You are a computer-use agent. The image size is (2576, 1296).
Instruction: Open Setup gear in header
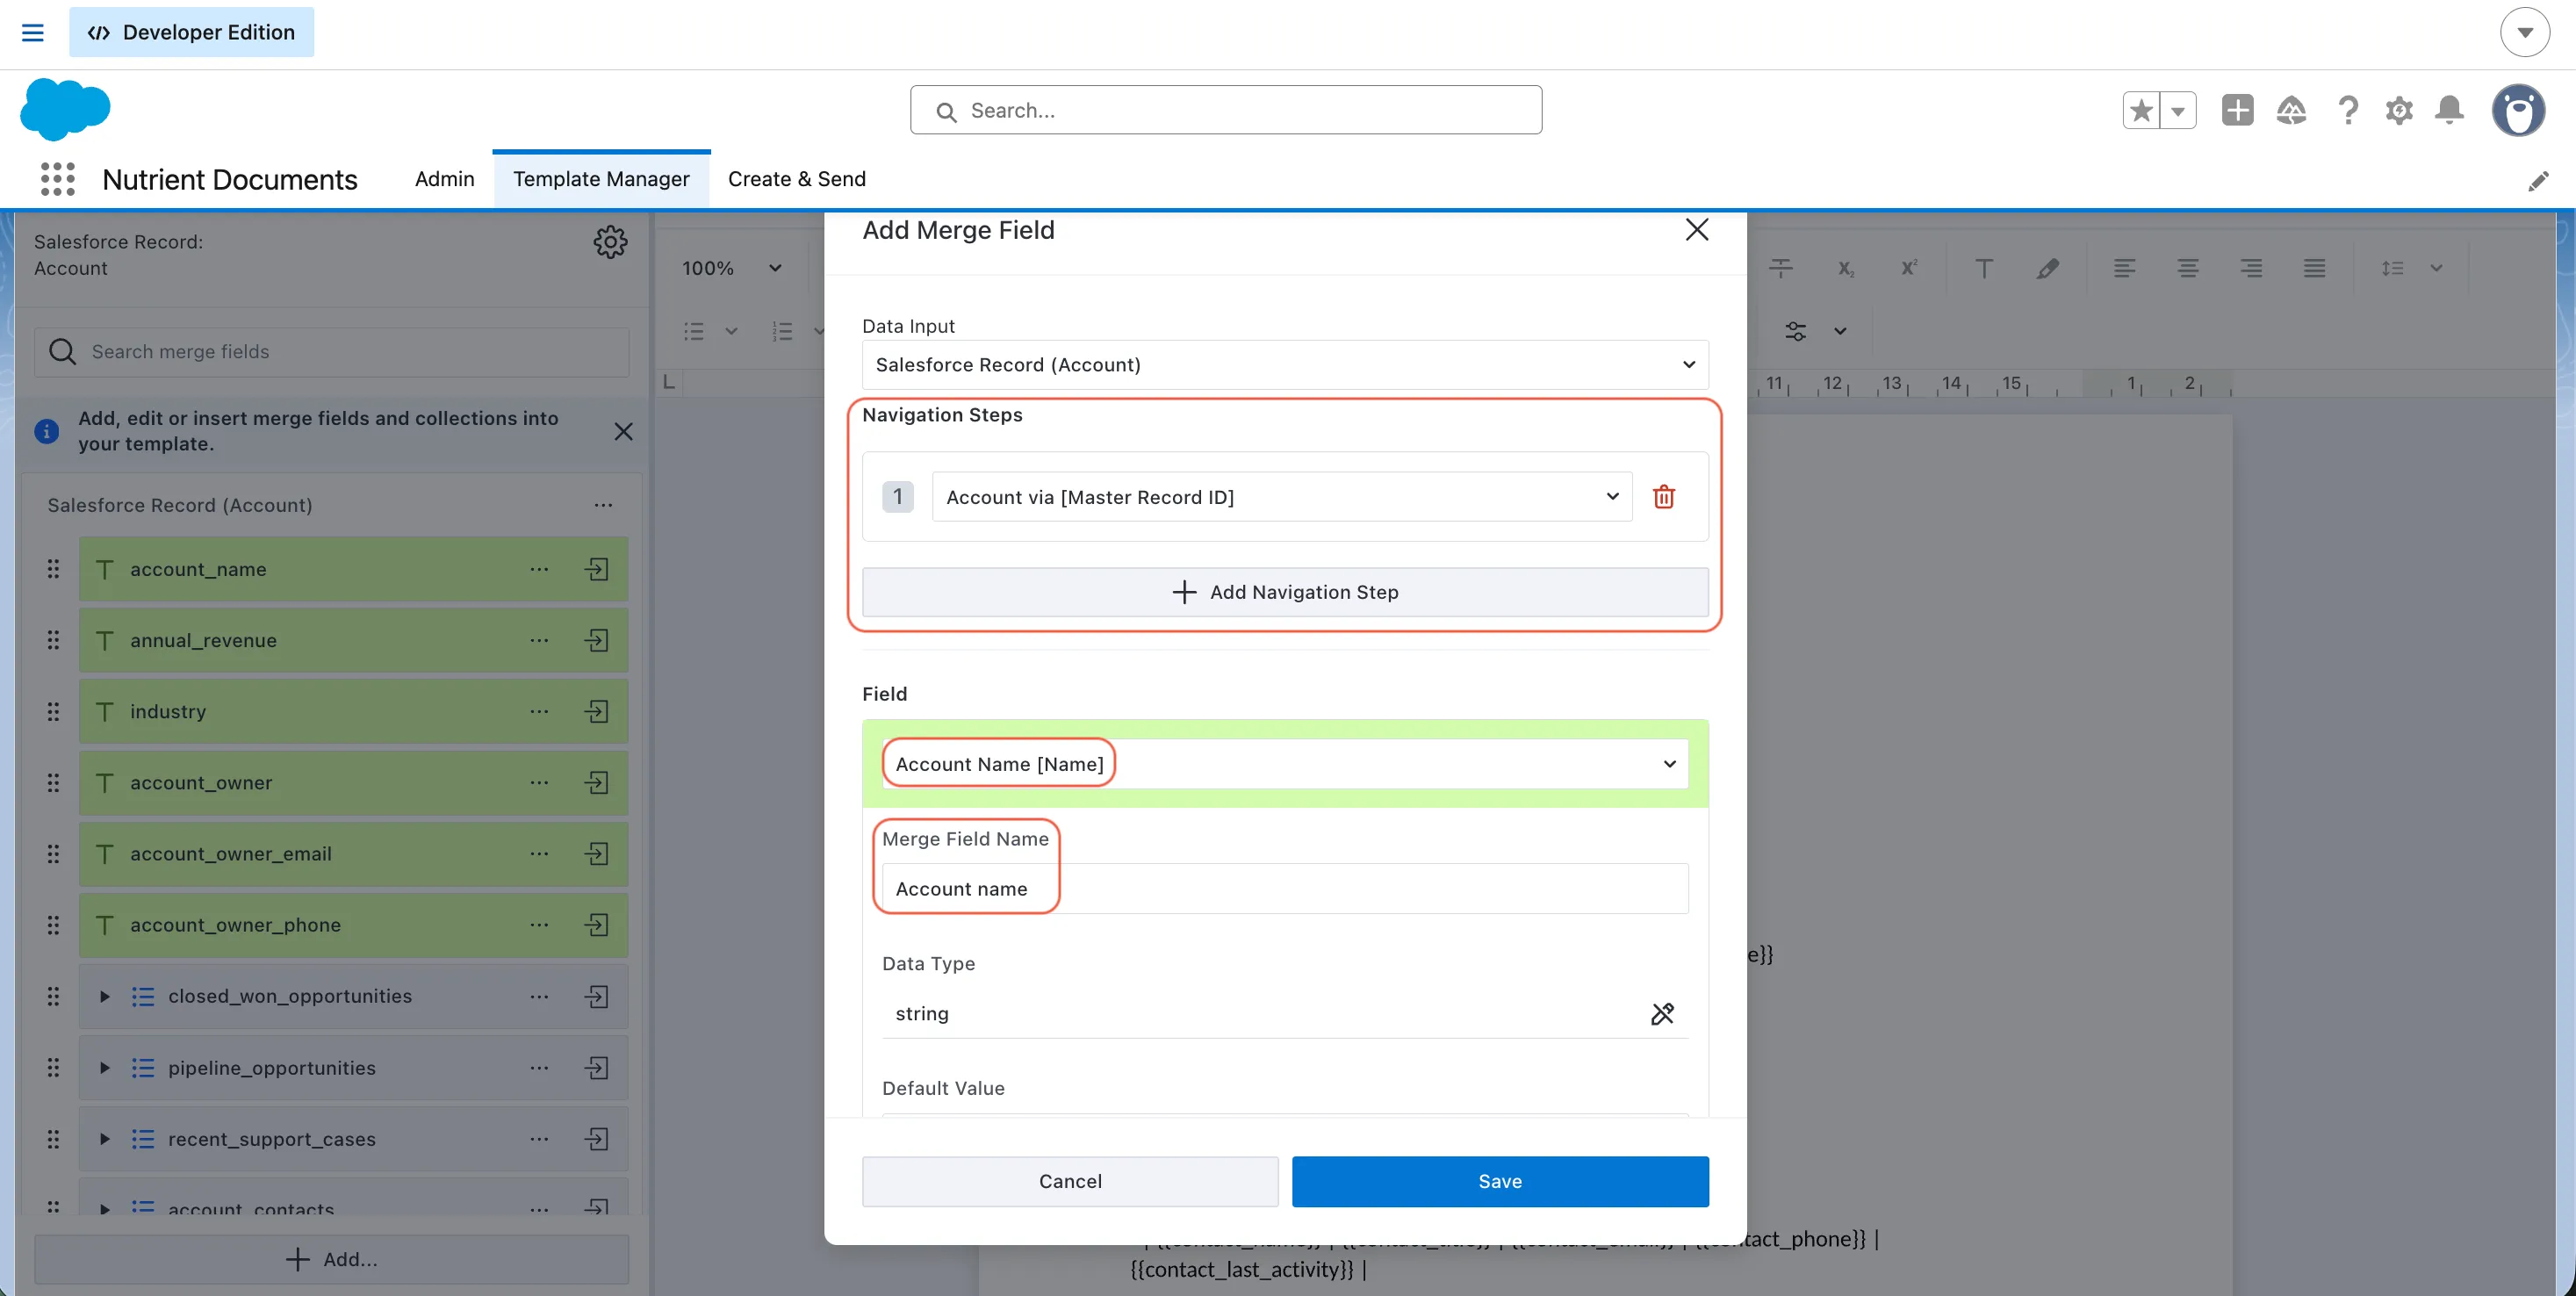pyautogui.click(x=2398, y=110)
